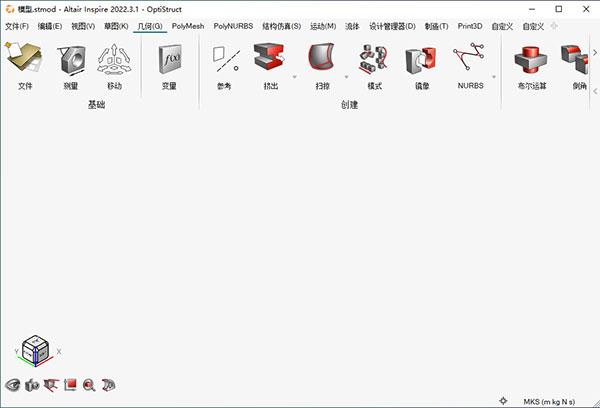This screenshot has height=408, width=600.
Task: Toggle the section cut view icon
Action: tap(52, 384)
